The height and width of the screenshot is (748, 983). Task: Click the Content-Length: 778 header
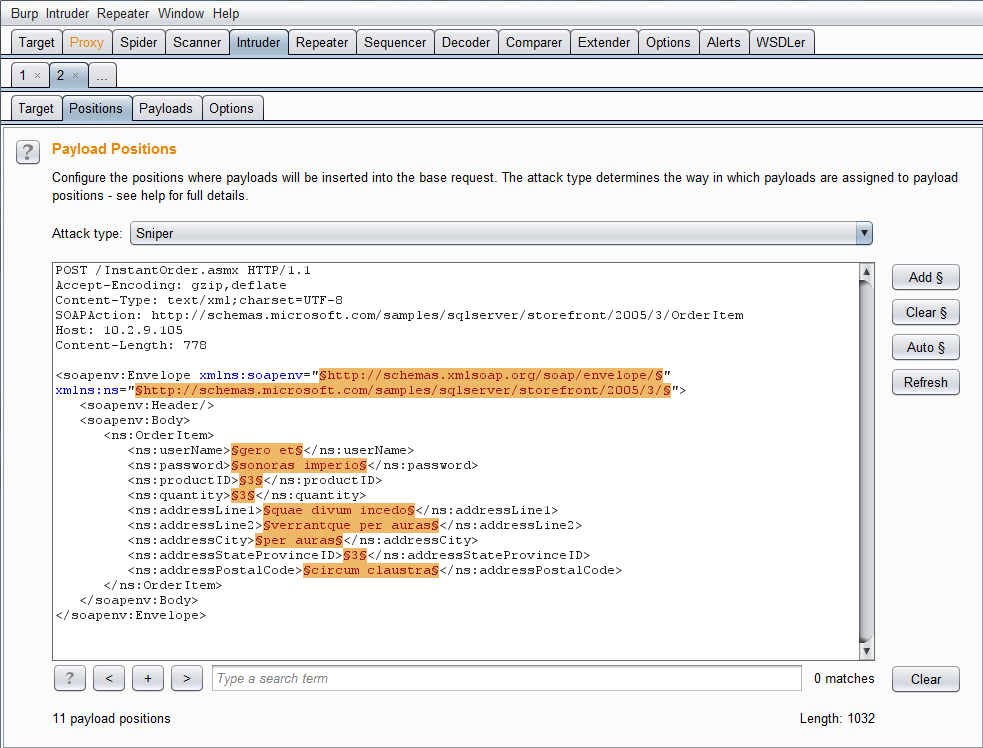(x=131, y=345)
